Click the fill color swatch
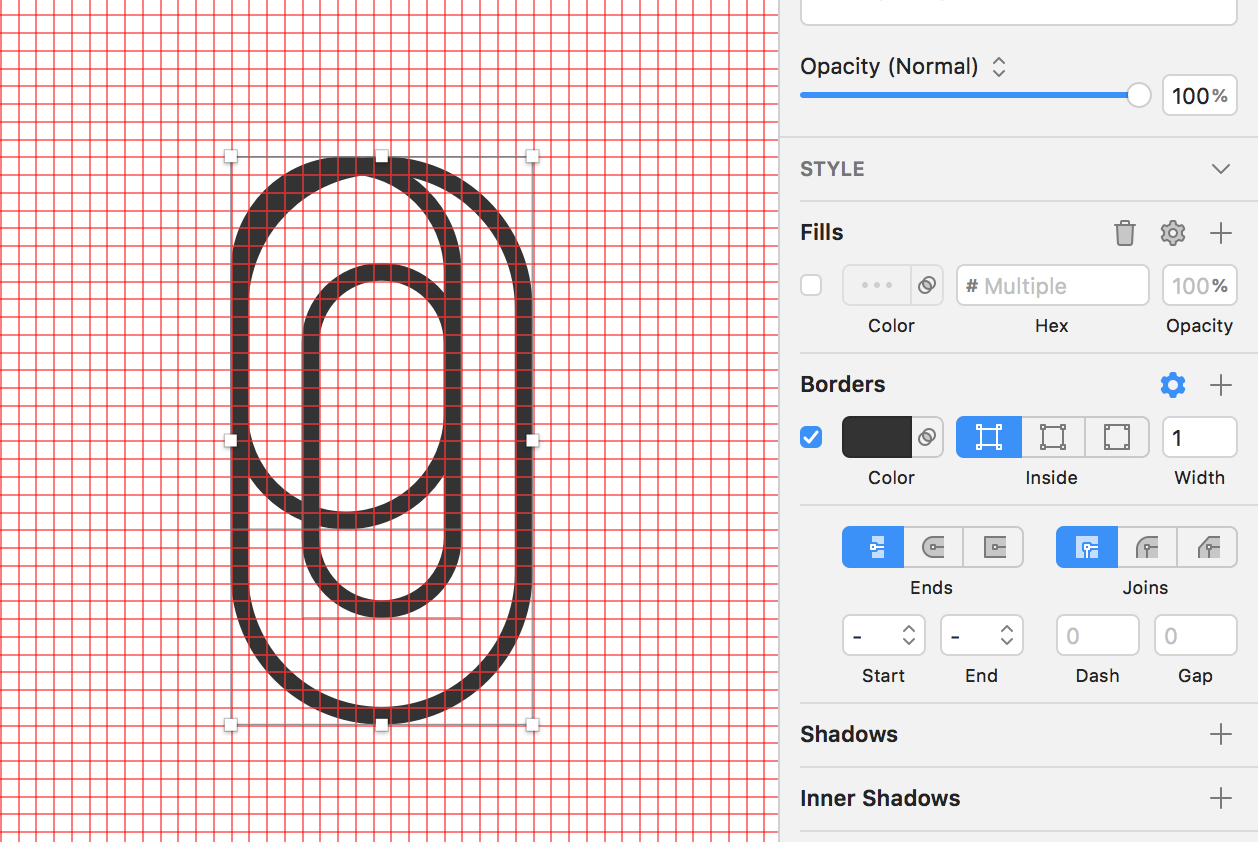Image resolution: width=1258 pixels, height=842 pixels. [877, 285]
